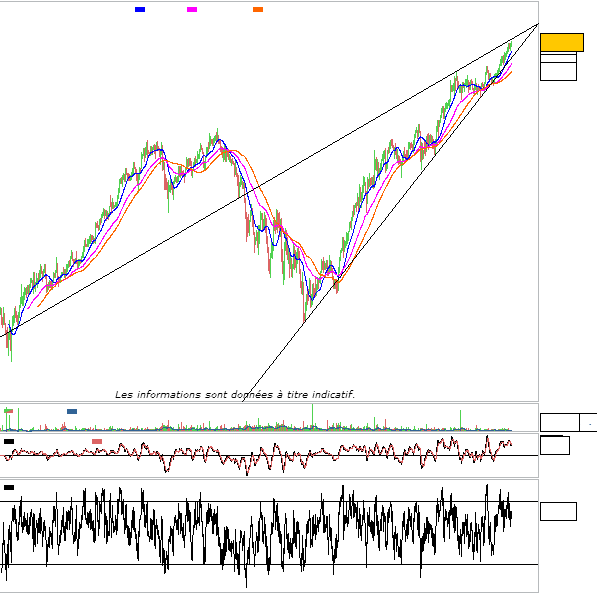
Task: Select the yellow current price label box
Action: tap(561, 42)
